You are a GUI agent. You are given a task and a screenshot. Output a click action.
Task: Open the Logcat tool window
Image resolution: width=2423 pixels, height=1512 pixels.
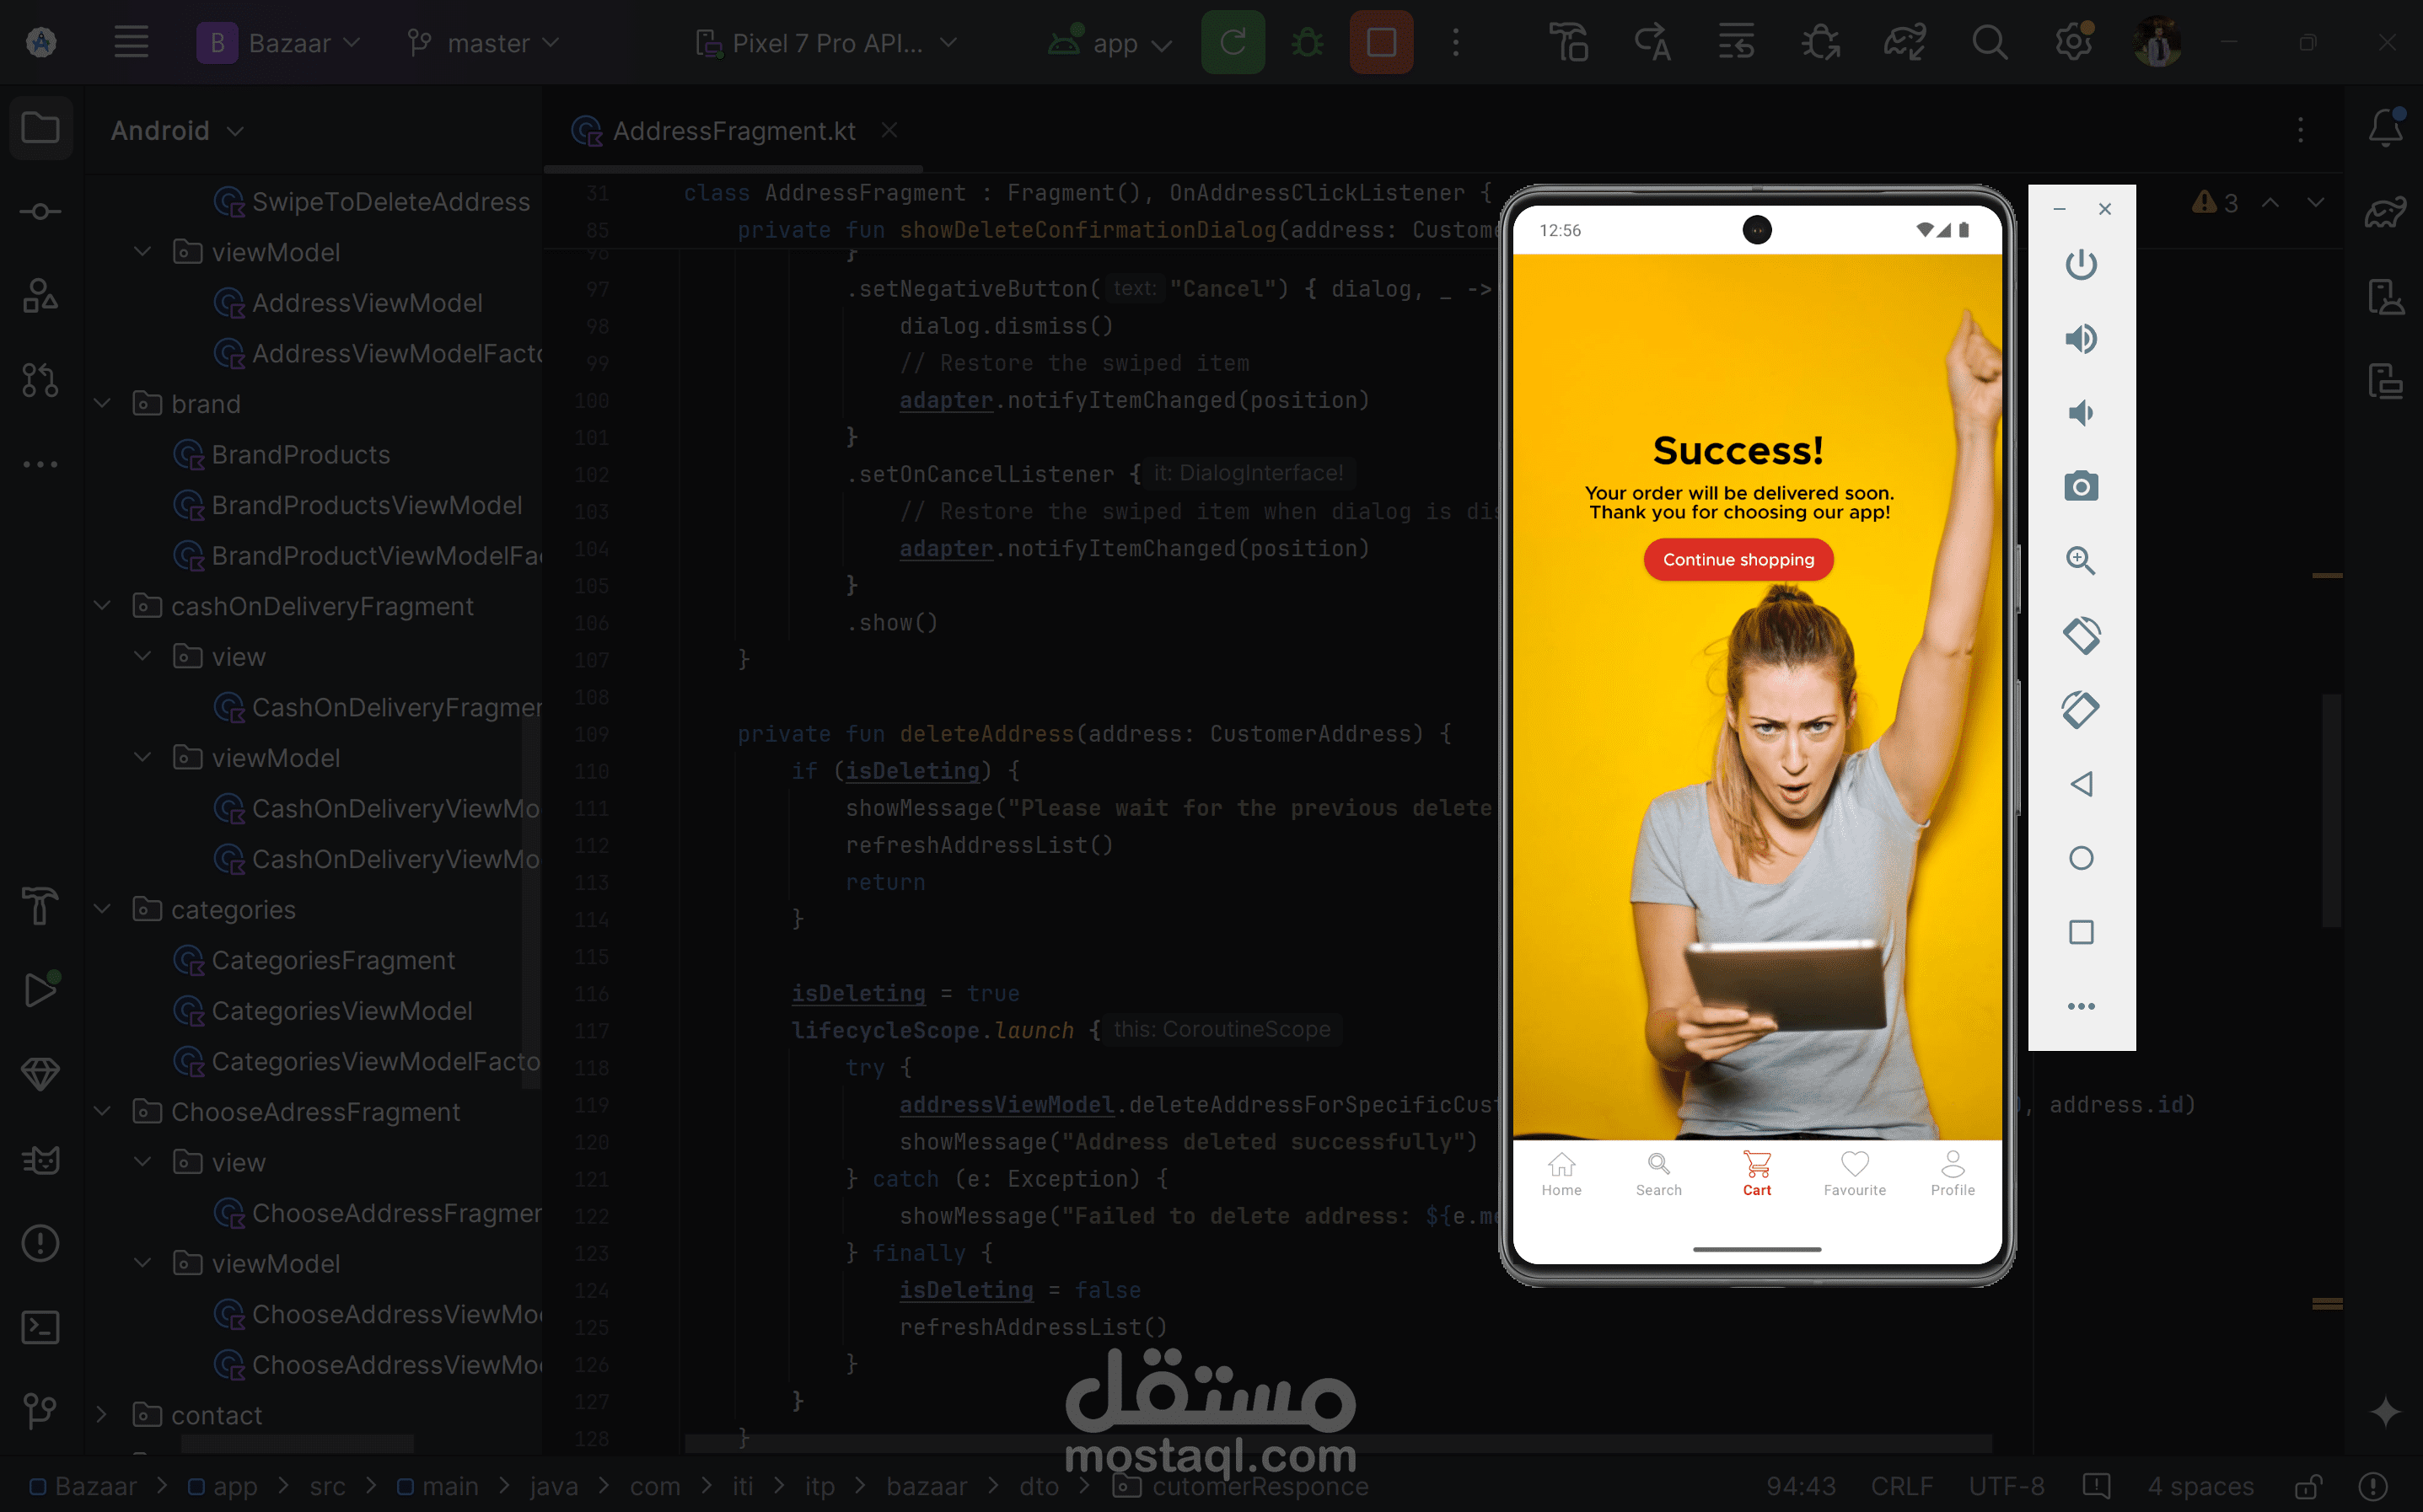pos(40,1160)
